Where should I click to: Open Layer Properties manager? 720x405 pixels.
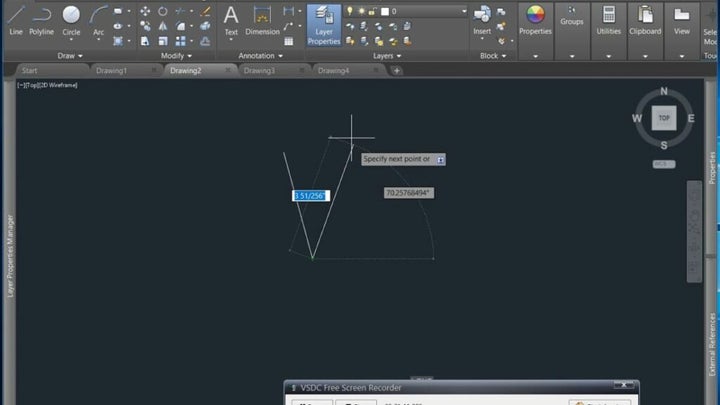click(323, 24)
